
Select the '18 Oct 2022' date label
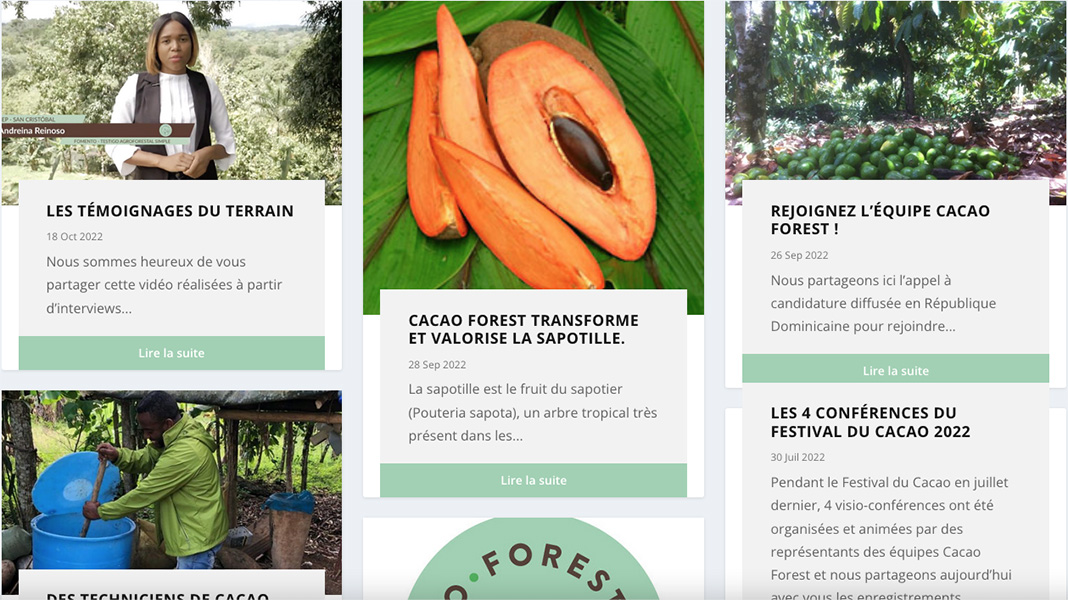pos(74,237)
